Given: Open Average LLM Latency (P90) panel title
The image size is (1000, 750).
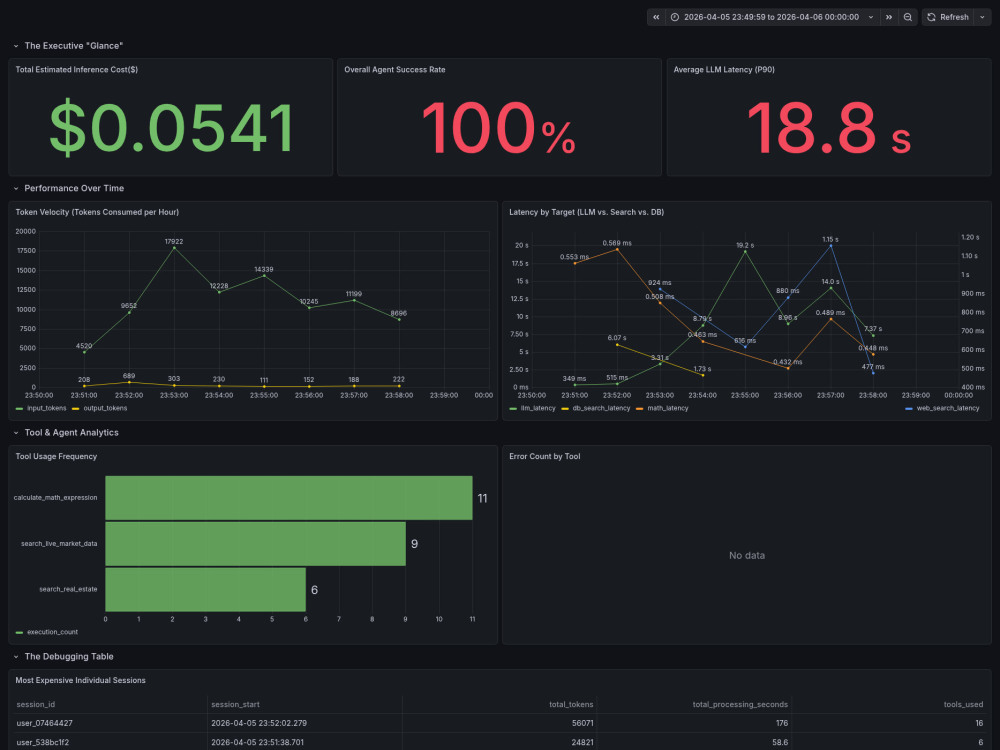Looking at the screenshot, I should (724, 70).
